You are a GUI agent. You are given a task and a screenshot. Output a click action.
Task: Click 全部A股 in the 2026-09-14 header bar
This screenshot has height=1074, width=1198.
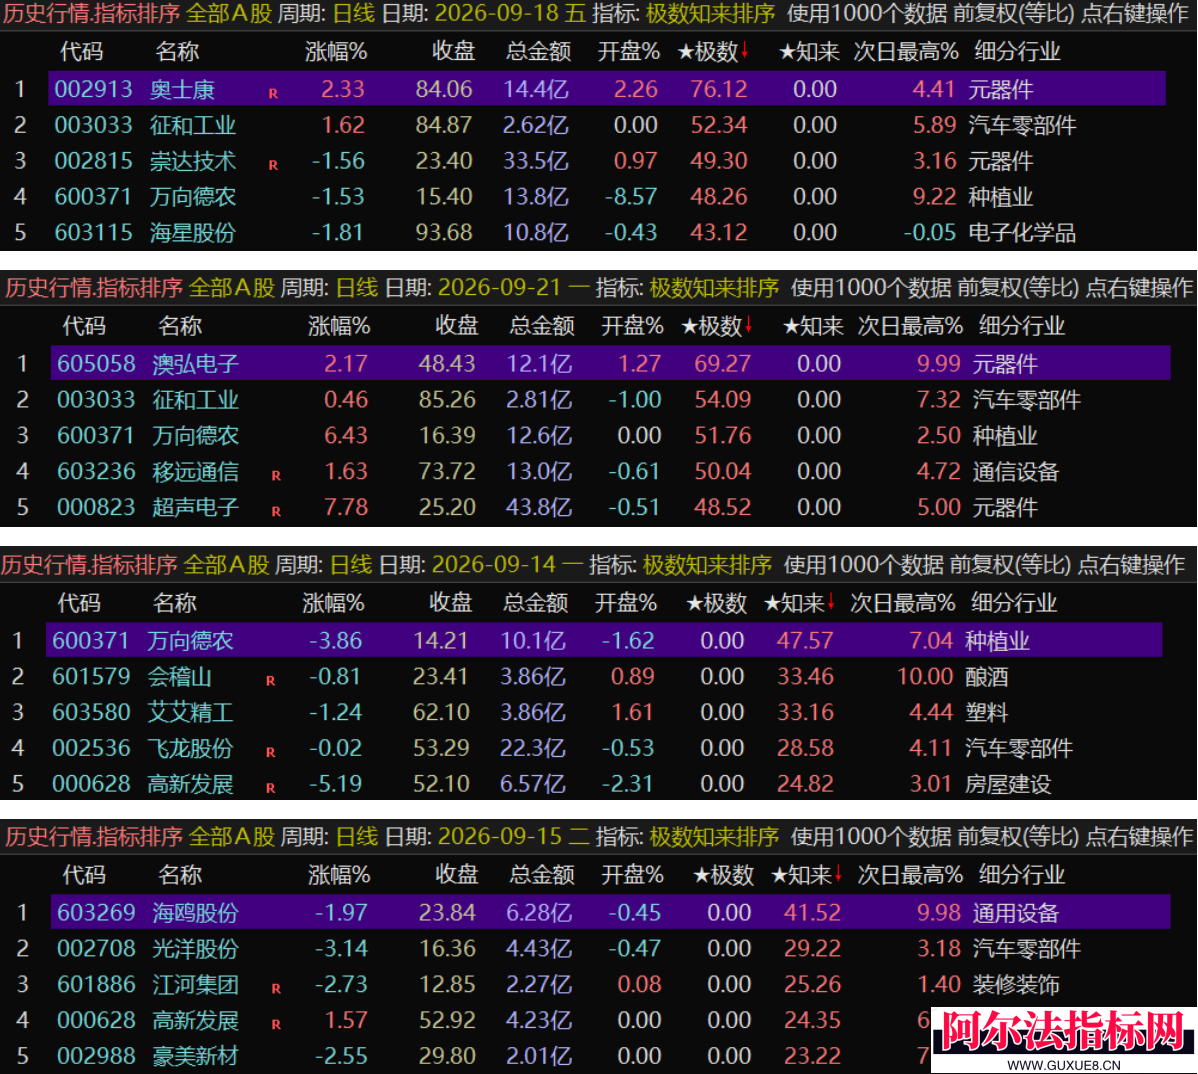pyautogui.click(x=226, y=564)
